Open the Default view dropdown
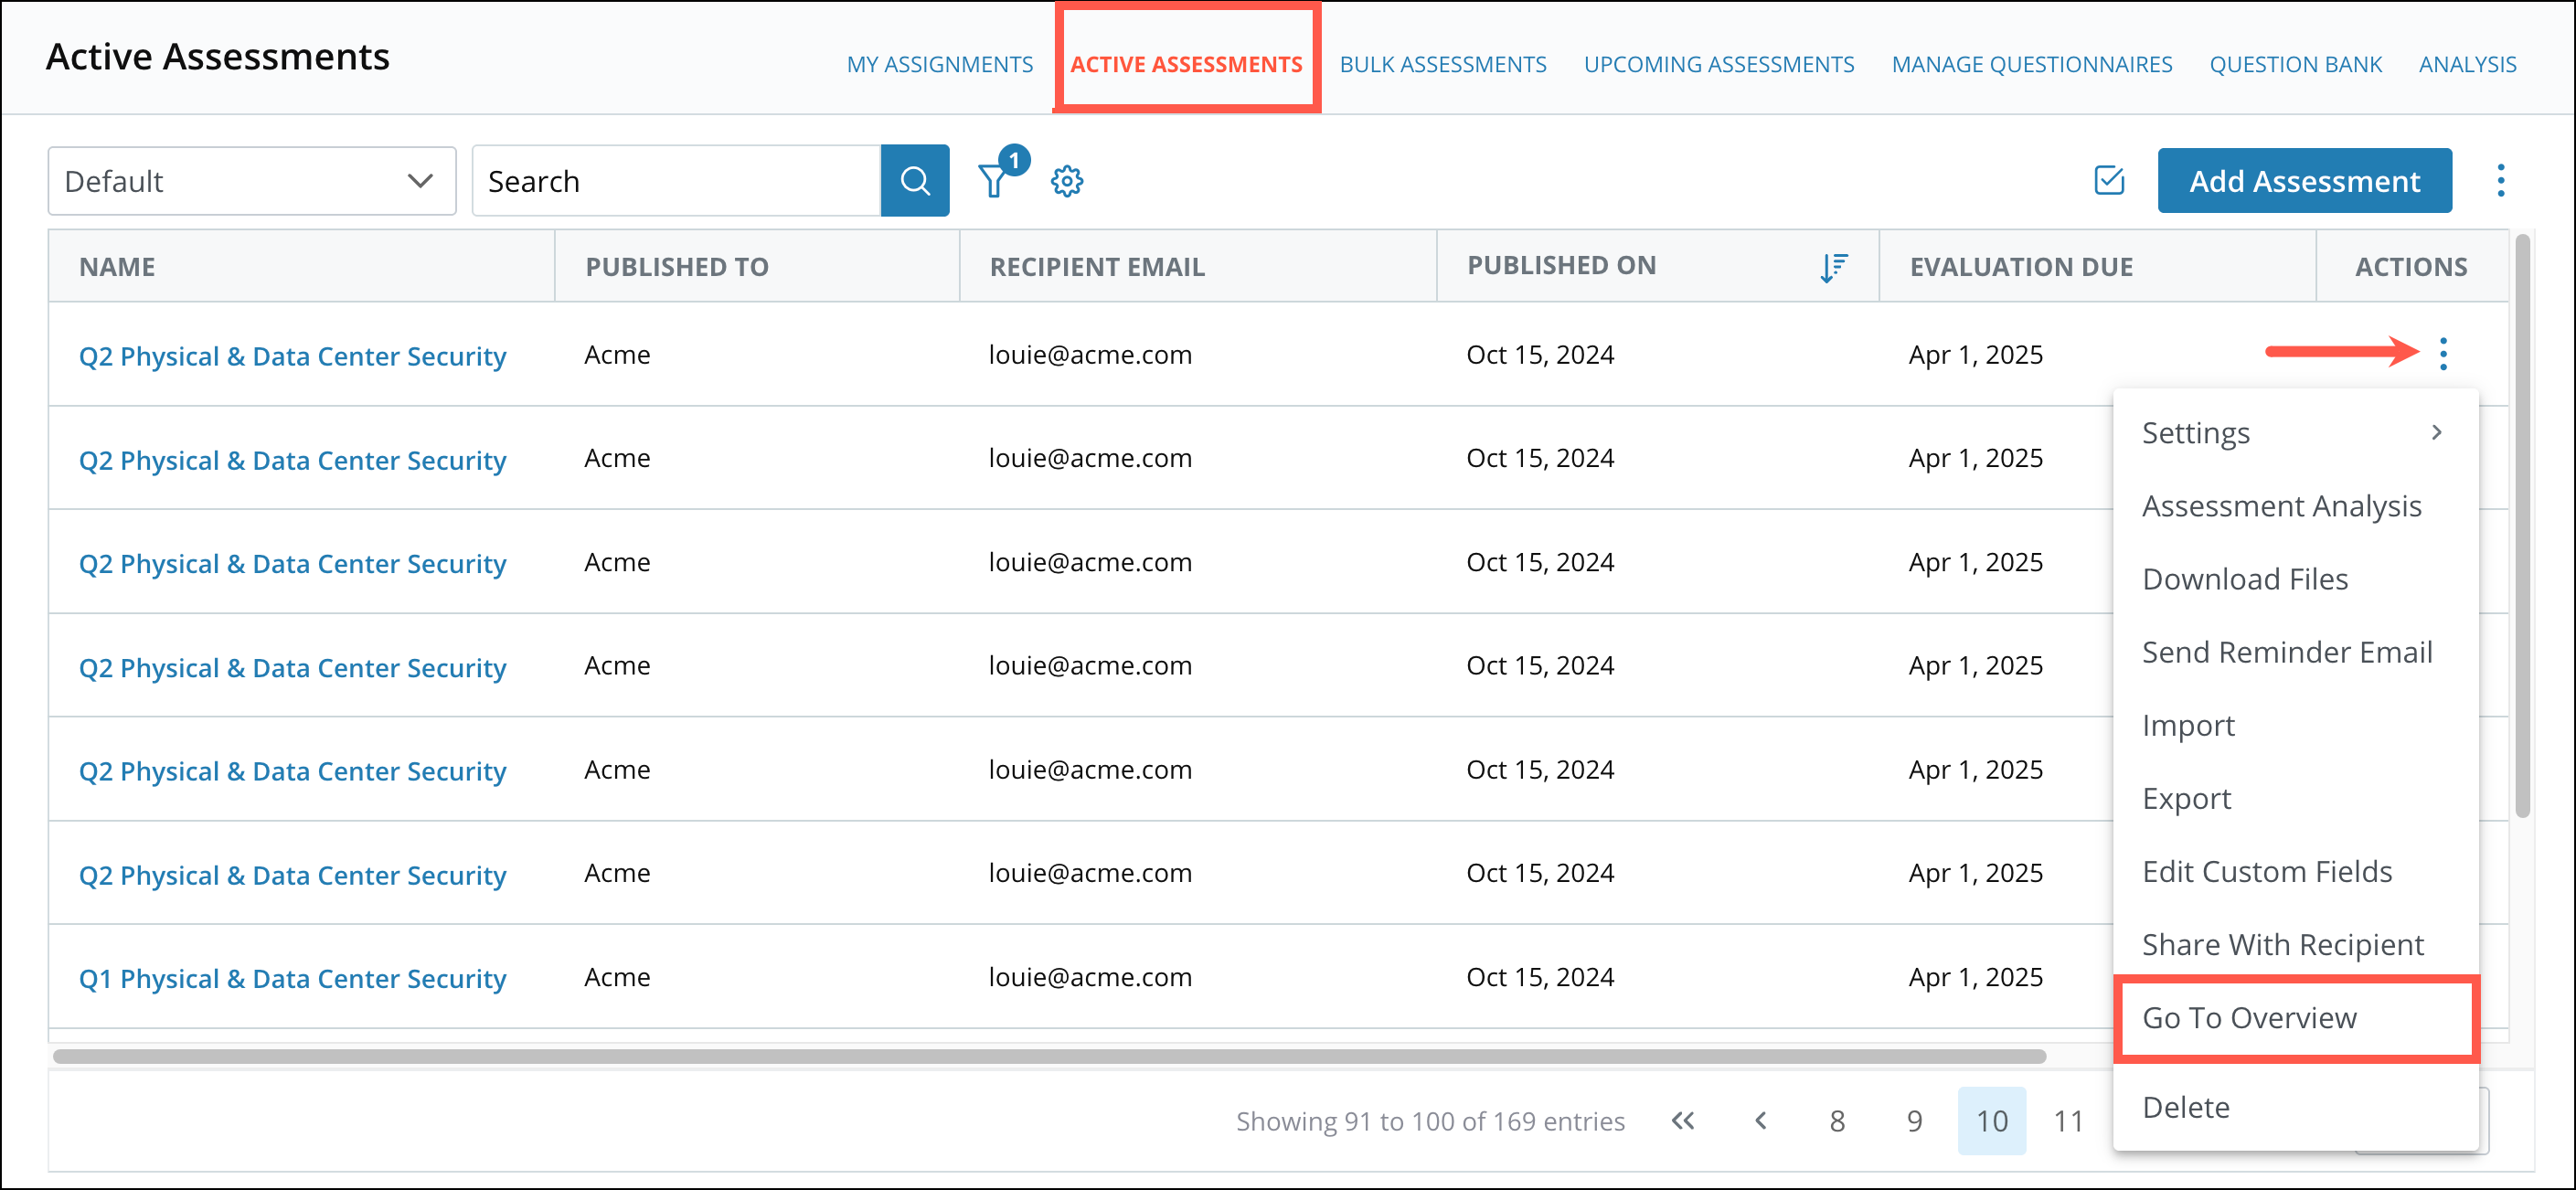This screenshot has height=1190, width=2576. (x=251, y=181)
